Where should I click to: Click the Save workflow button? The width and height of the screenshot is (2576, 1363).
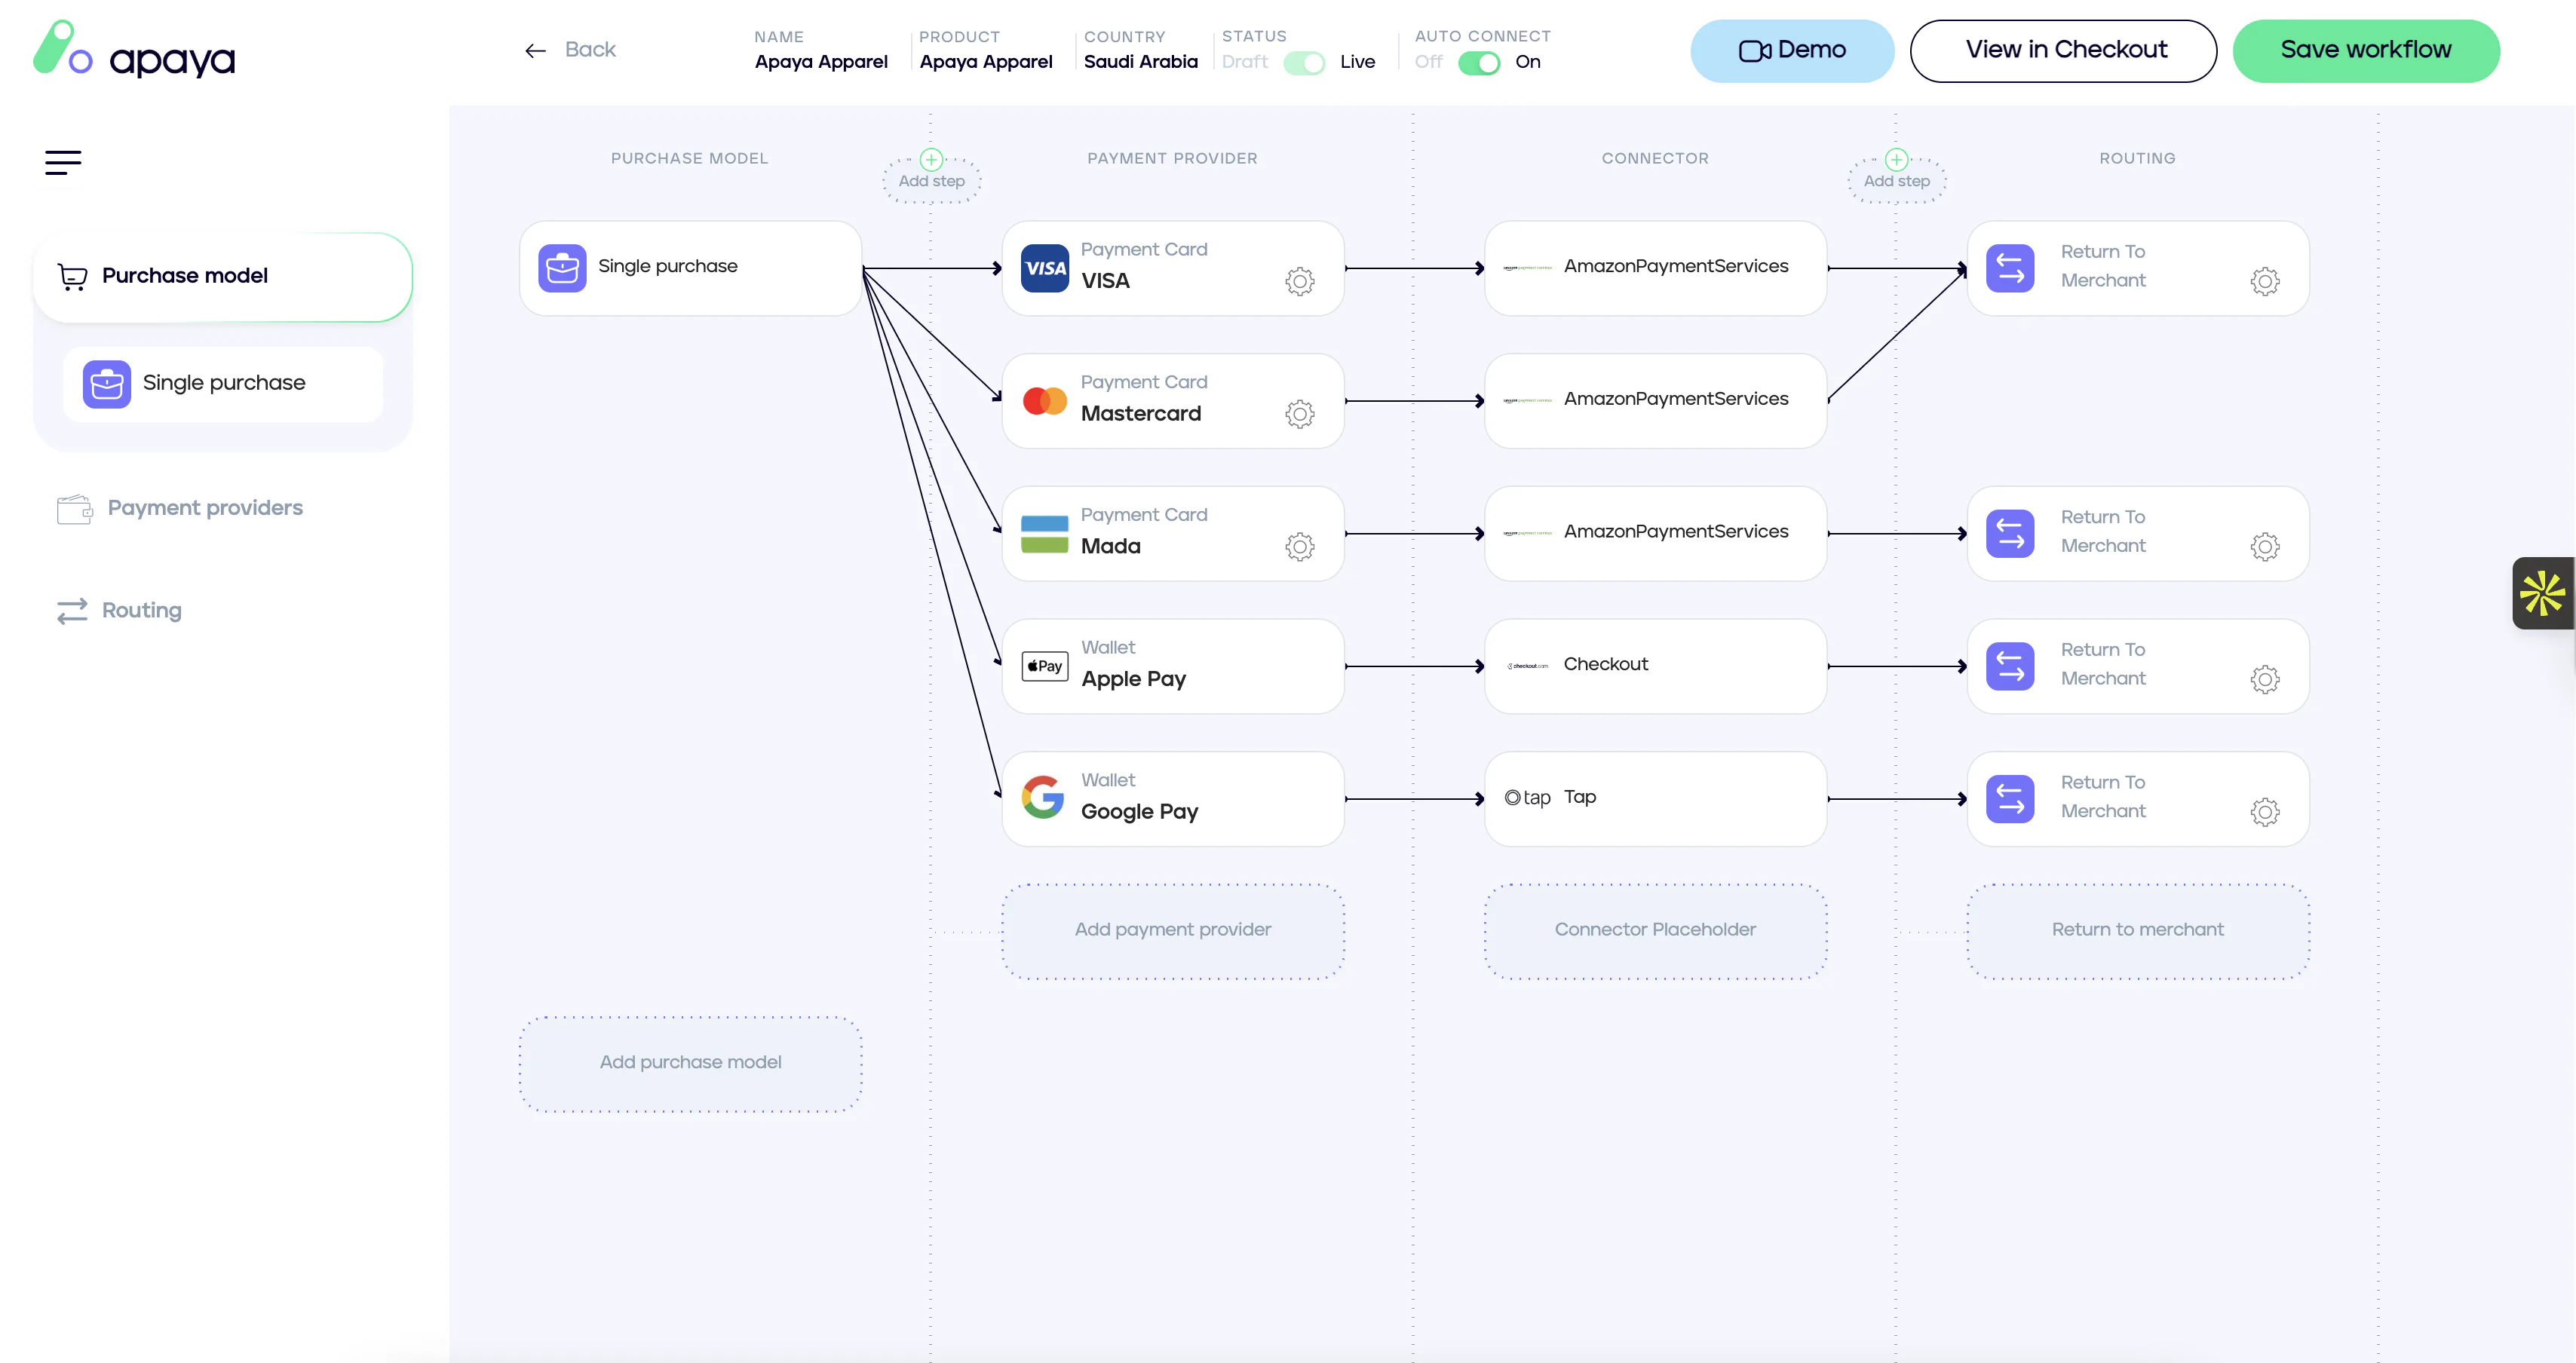(x=2366, y=51)
